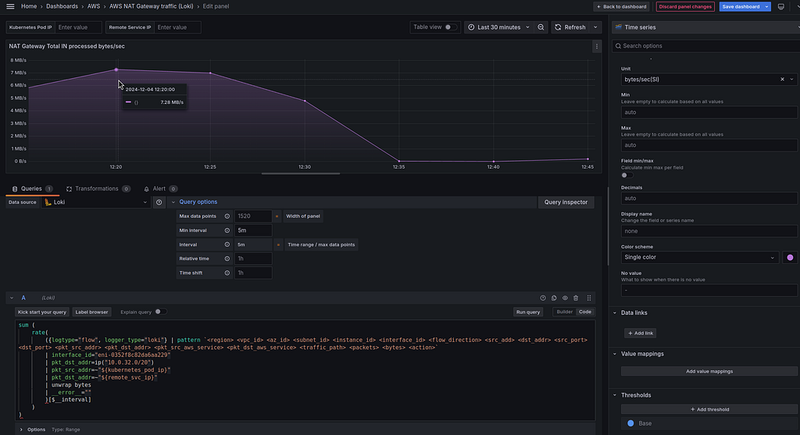Open the Last 30 minutes time range dropdown
800x435 pixels.
498,27
